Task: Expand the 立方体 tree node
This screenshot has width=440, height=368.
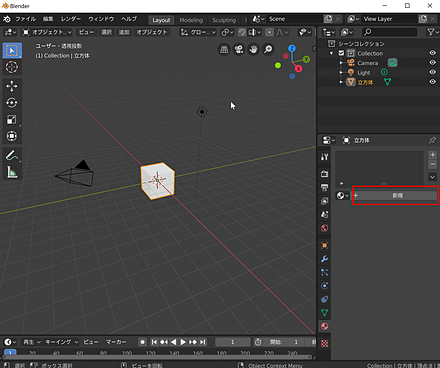Action: click(x=341, y=82)
